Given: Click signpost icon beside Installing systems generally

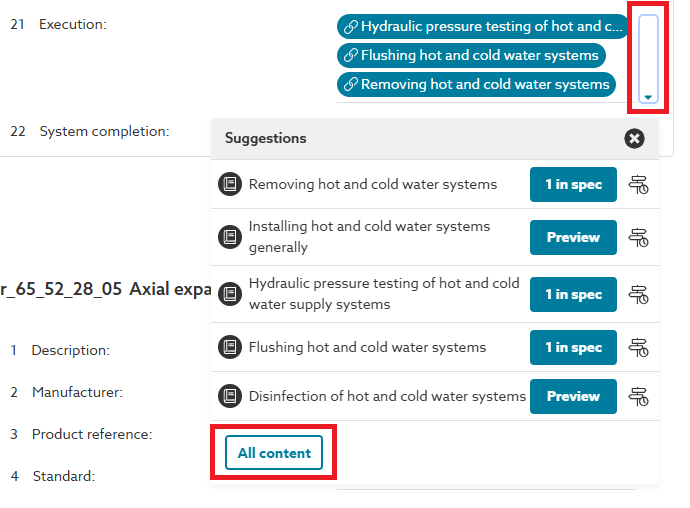Looking at the screenshot, I should (638, 237).
